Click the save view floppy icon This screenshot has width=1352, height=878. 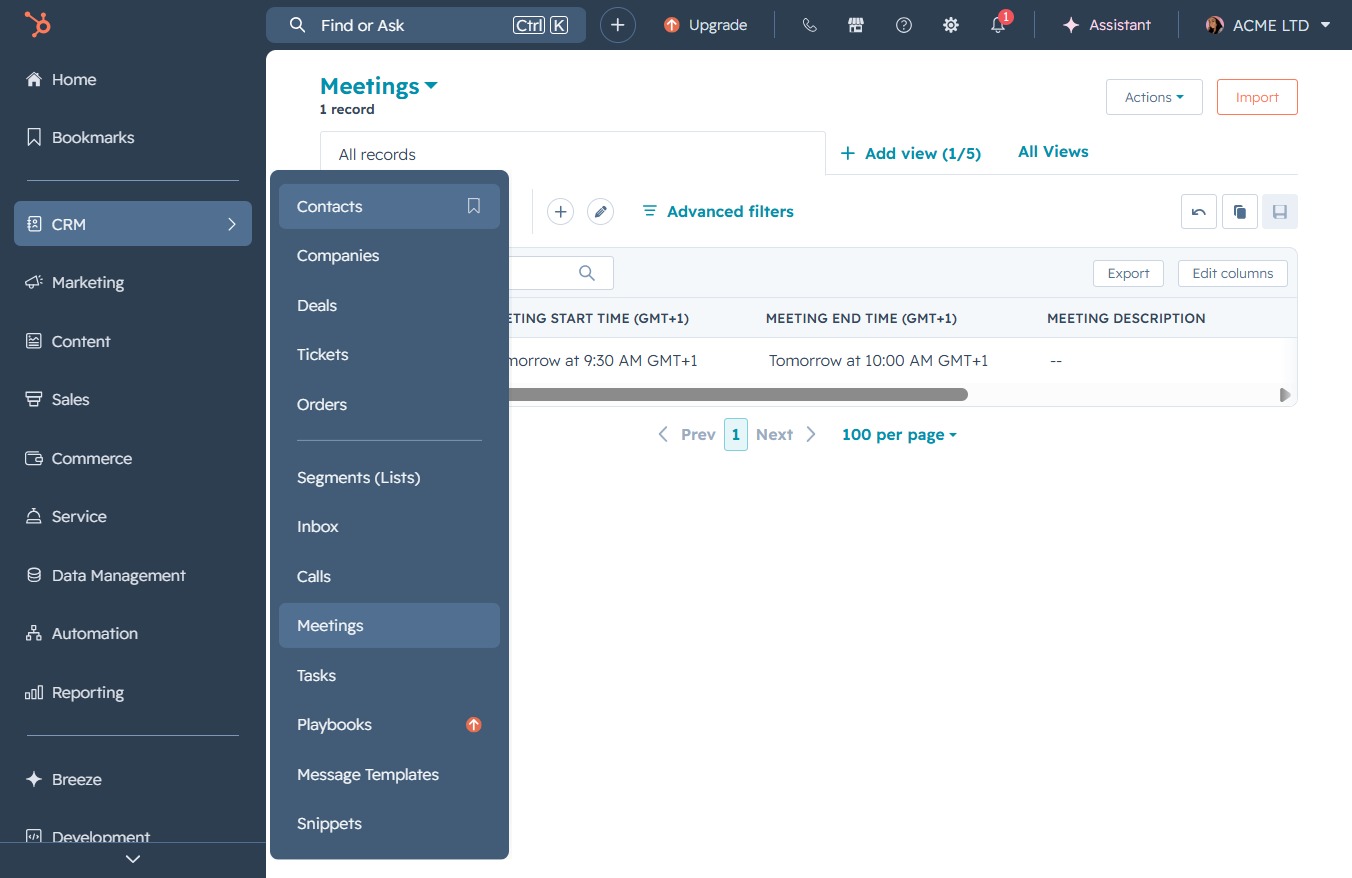[x=1280, y=211]
